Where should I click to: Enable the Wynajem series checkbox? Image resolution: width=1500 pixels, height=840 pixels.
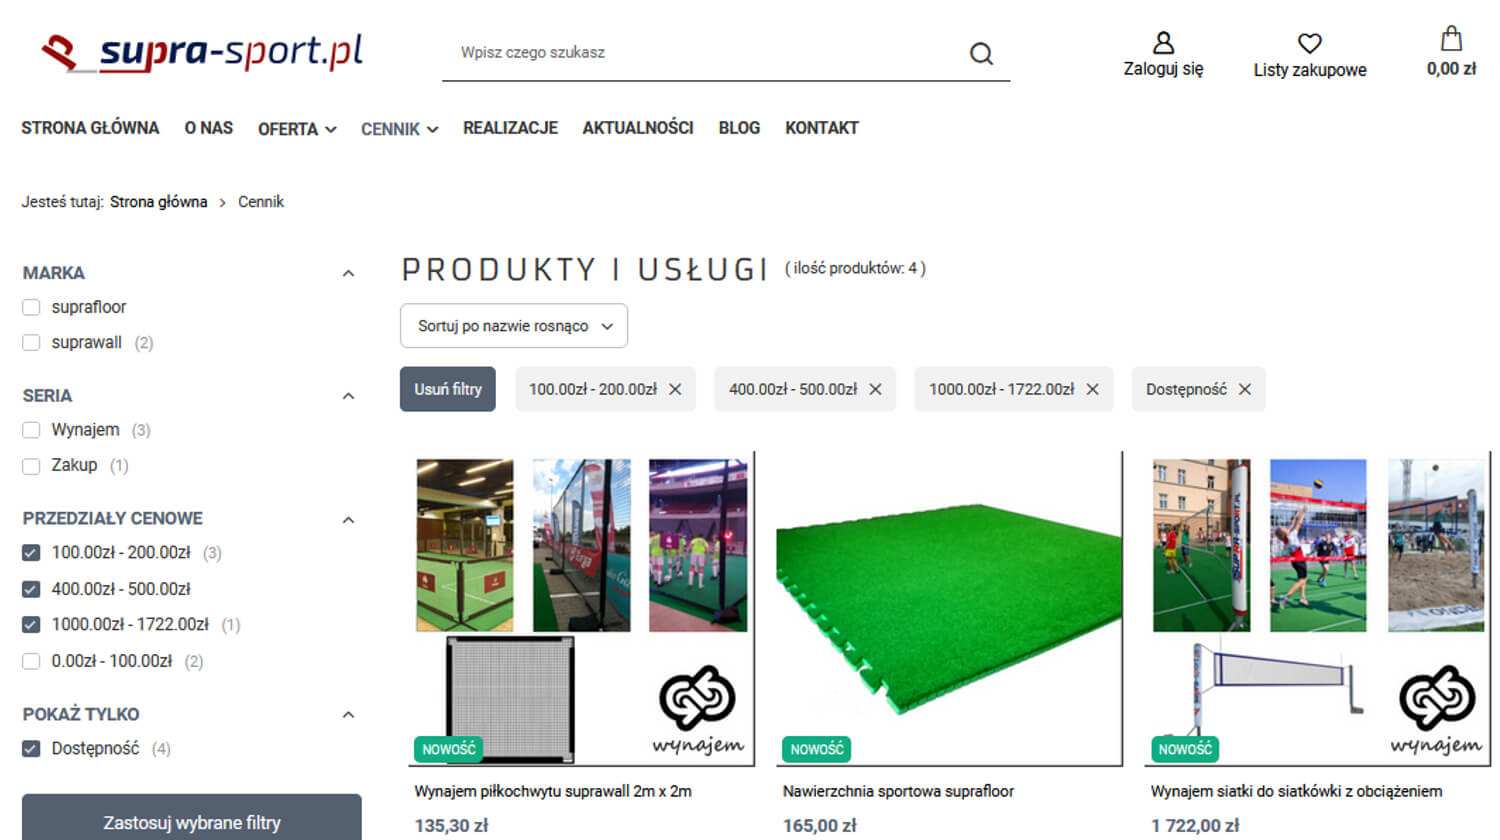[31, 430]
